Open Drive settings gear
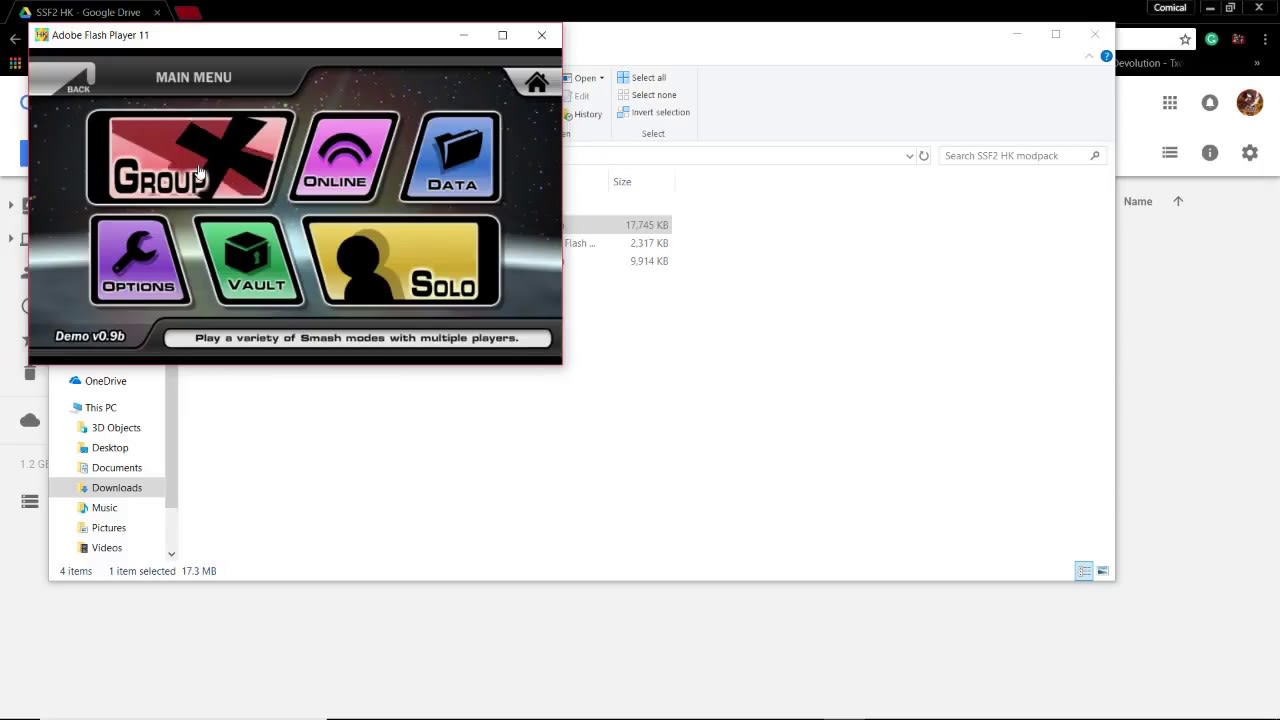The image size is (1280, 720). click(x=1250, y=153)
